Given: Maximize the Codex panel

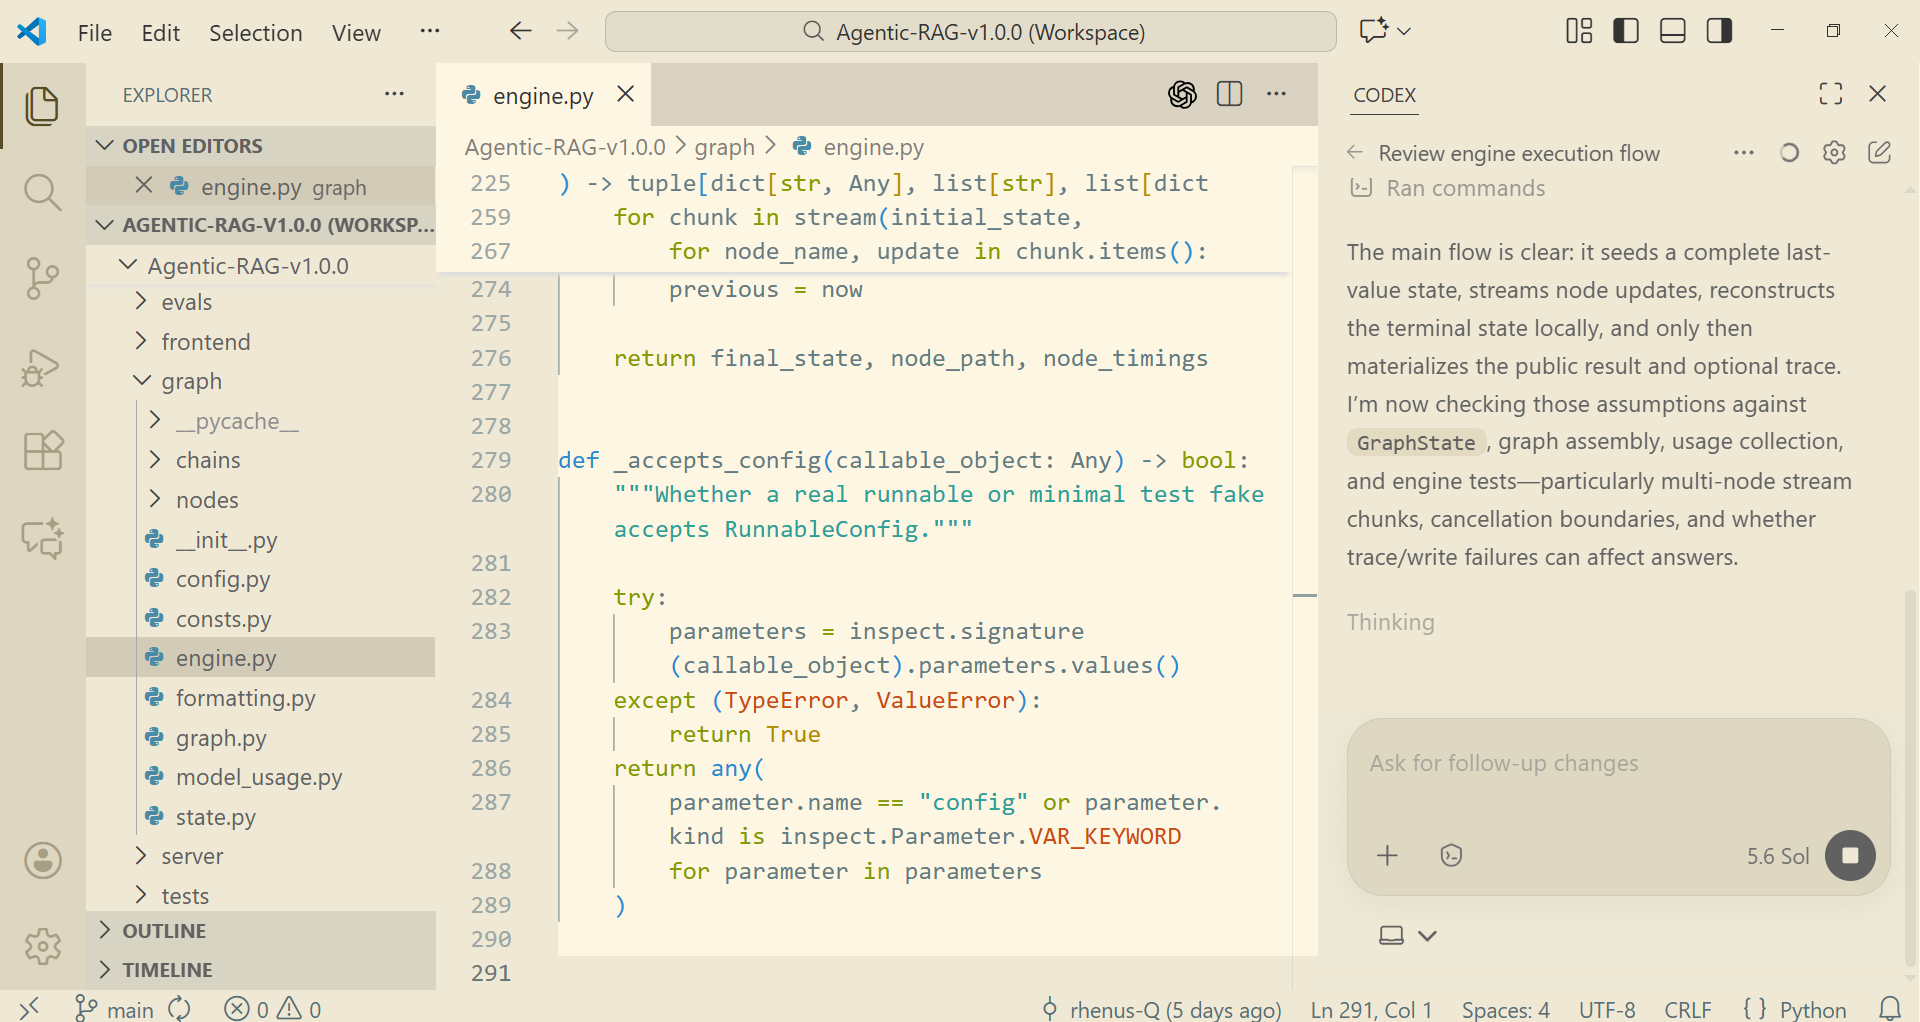Looking at the screenshot, I should [1830, 94].
